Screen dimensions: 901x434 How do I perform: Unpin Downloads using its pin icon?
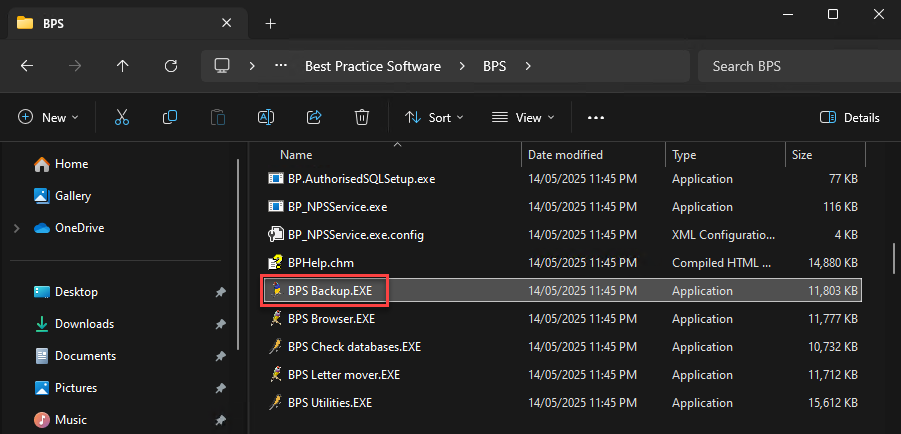(220, 325)
